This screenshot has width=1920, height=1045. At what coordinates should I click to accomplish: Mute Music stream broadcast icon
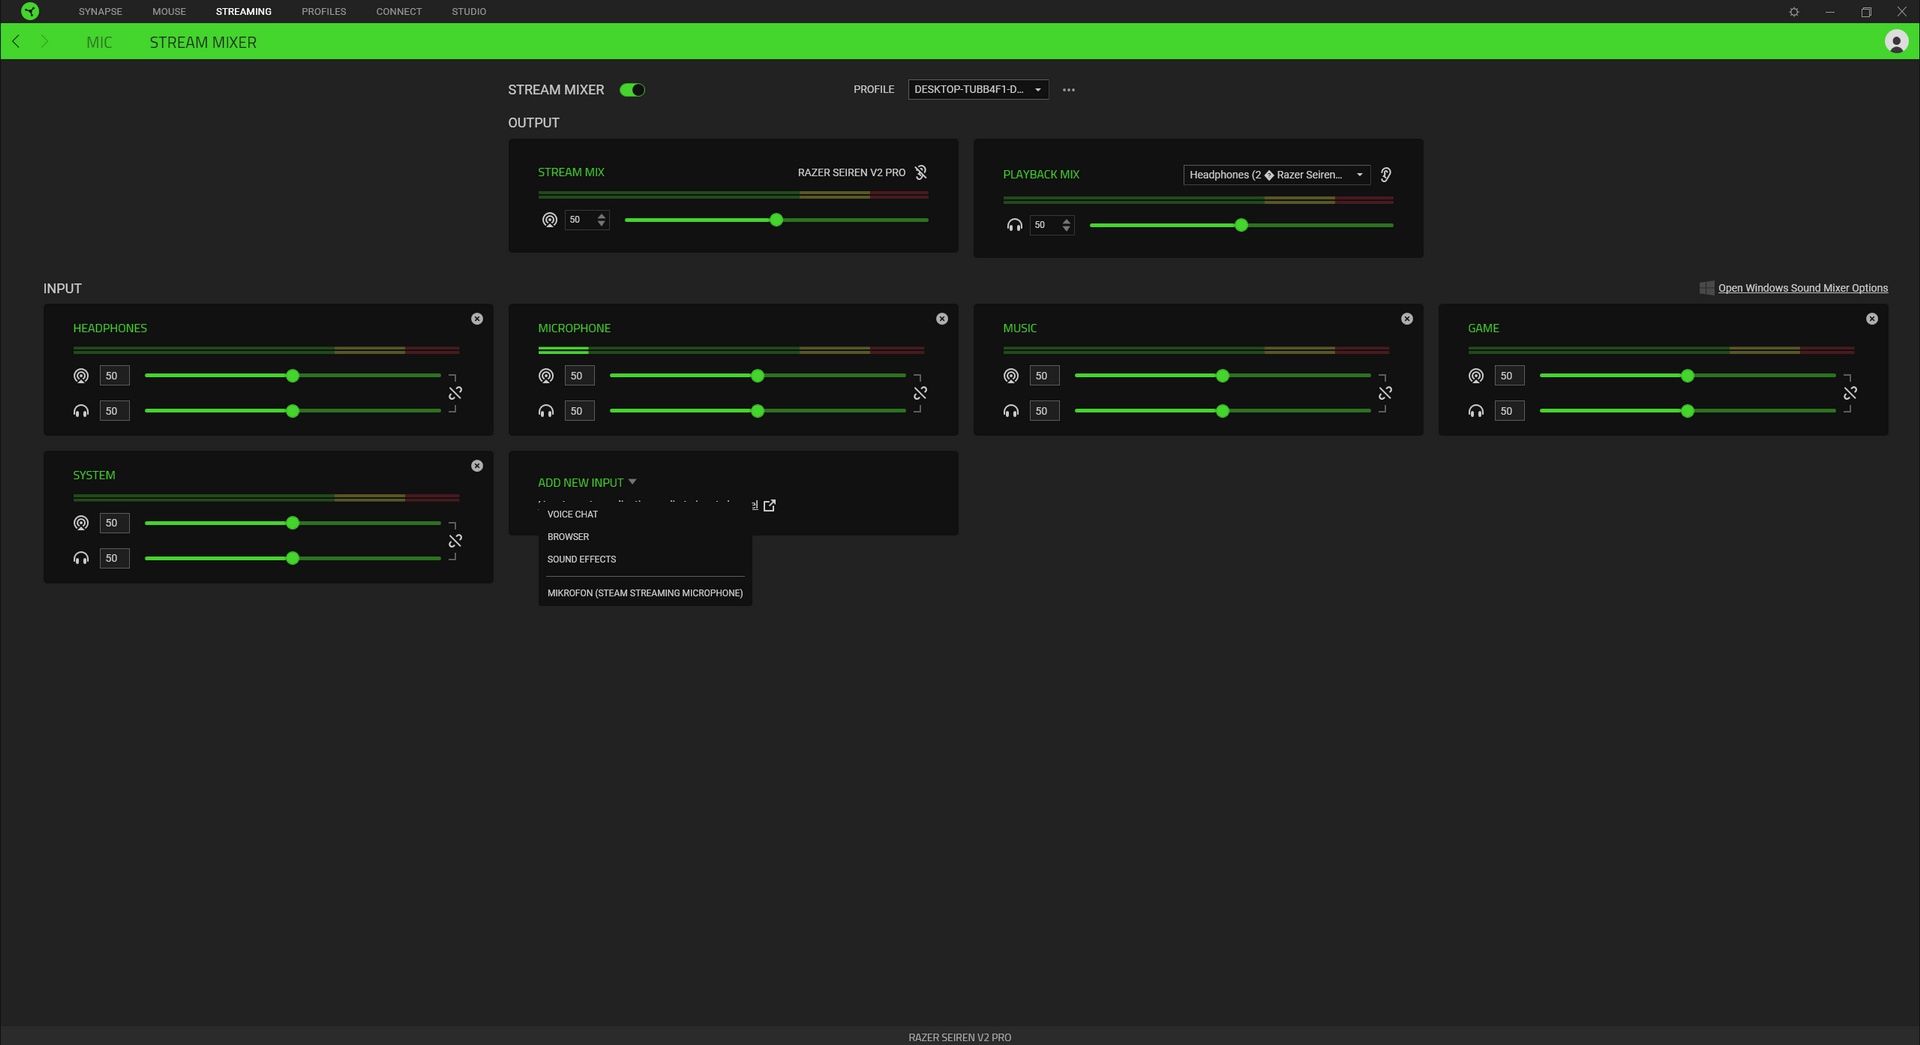1011,376
